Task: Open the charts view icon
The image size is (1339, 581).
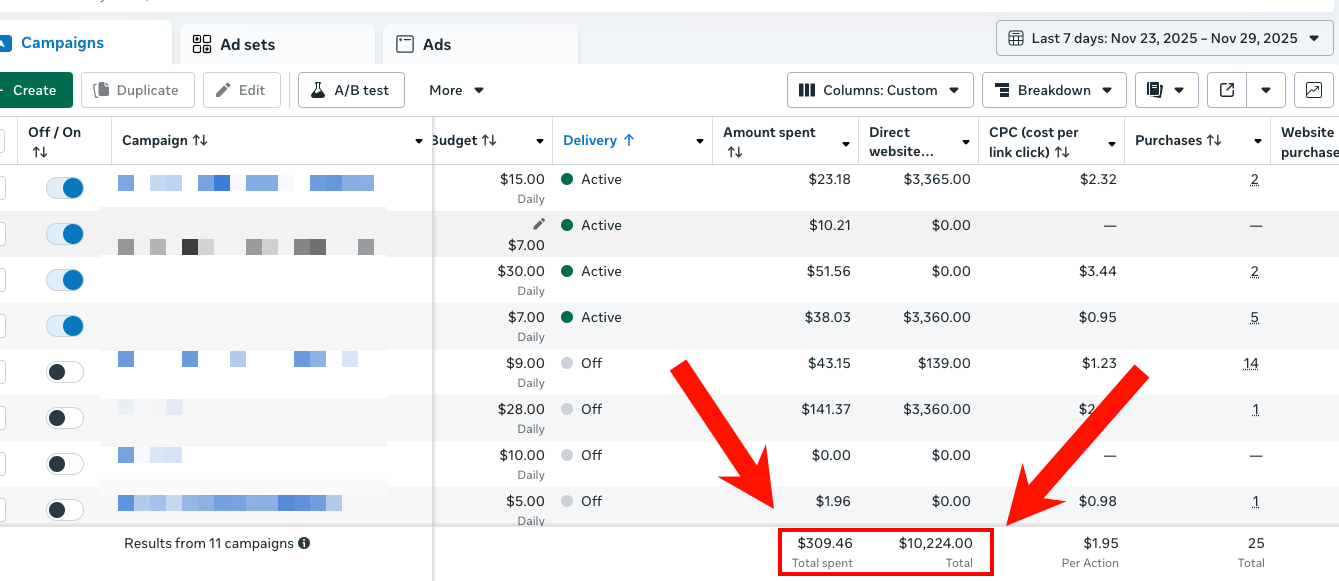Action: 1313,90
